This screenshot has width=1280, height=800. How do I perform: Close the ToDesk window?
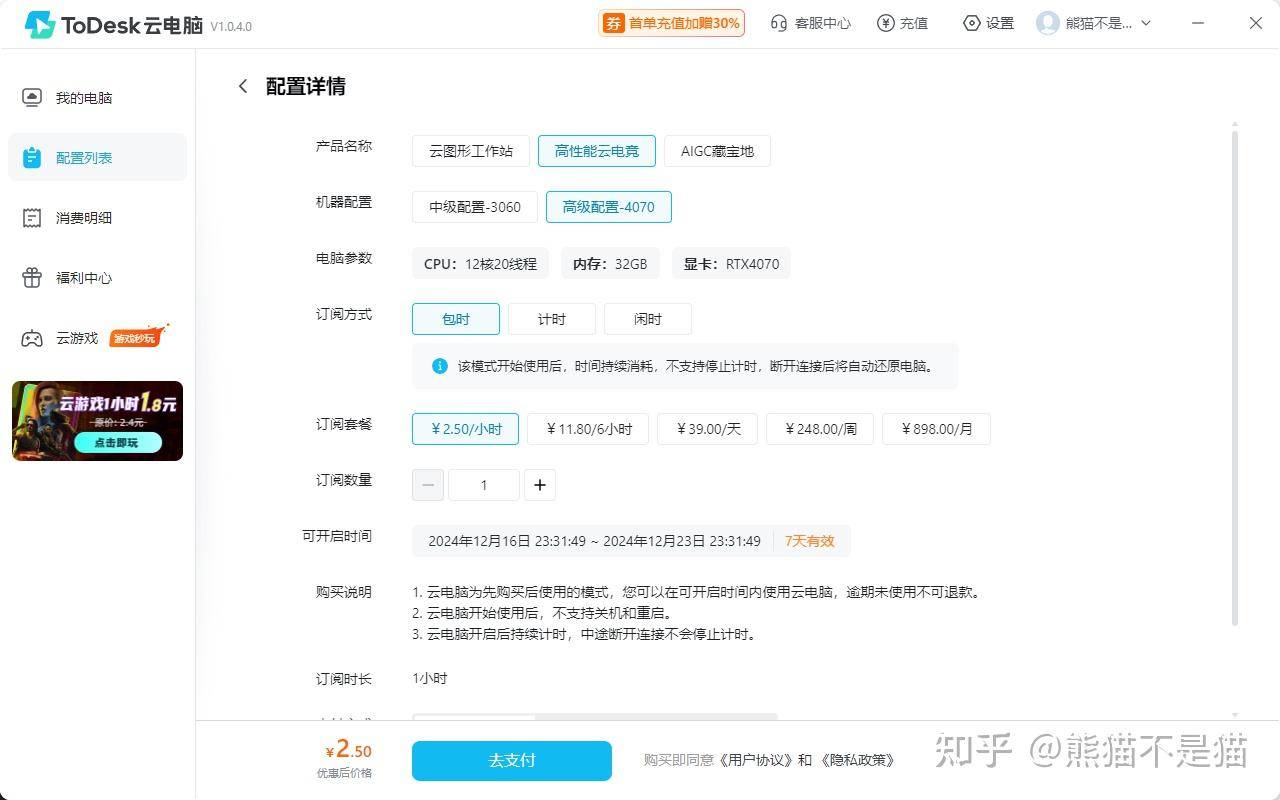[x=1256, y=23]
